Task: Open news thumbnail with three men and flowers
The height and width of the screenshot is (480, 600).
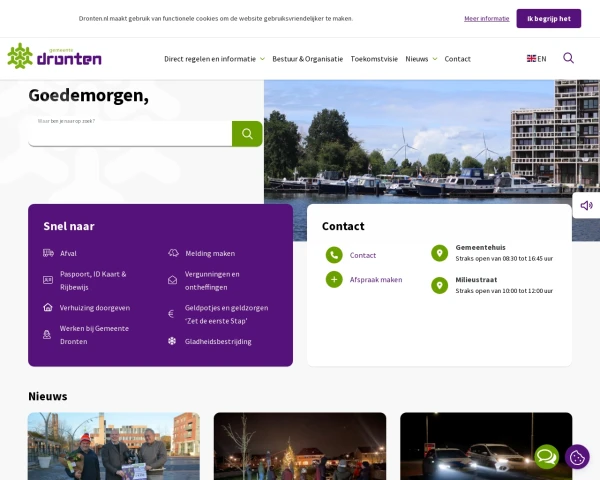Action: pyautogui.click(x=114, y=446)
